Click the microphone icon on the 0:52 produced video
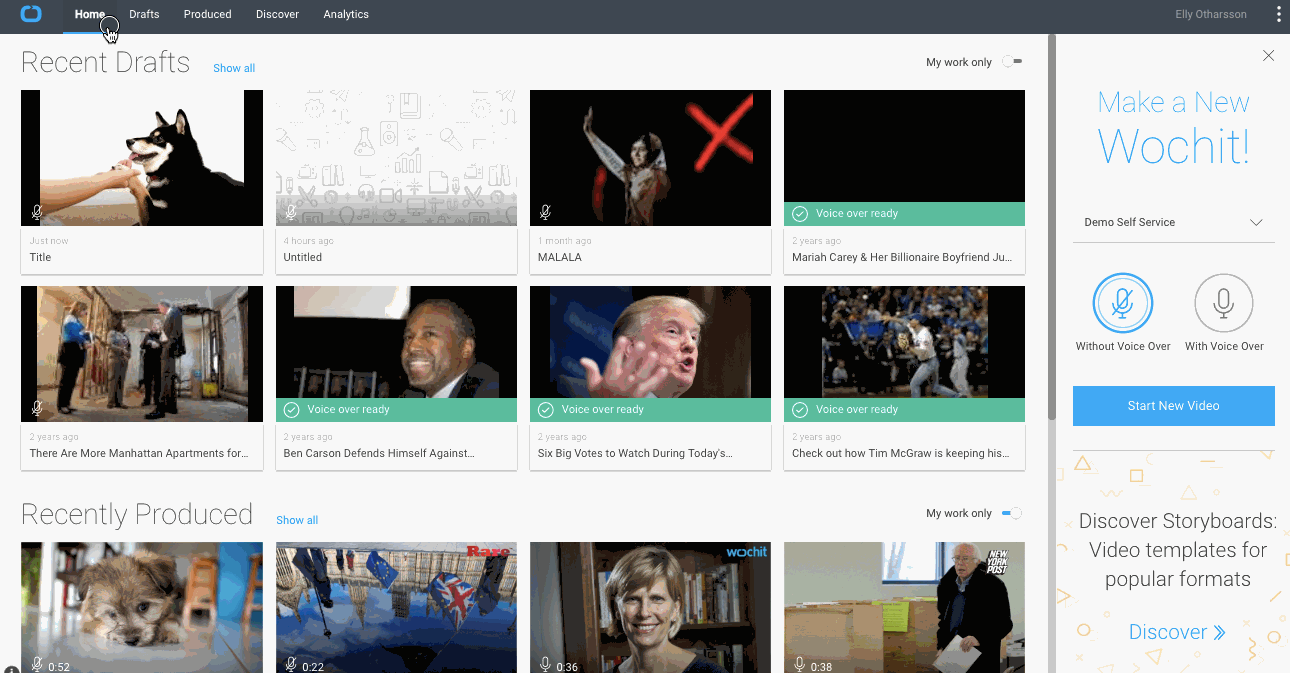The height and width of the screenshot is (673, 1290). (x=37, y=664)
